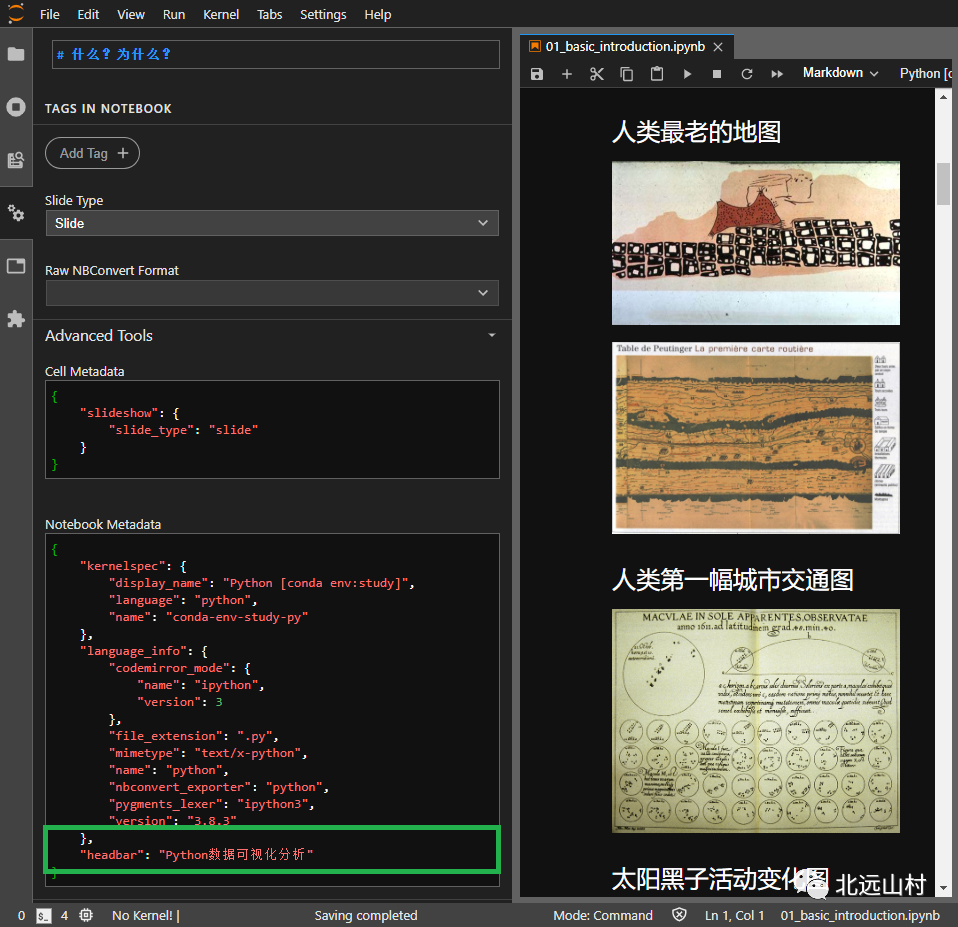Click 'Mode: Command' in the status bar
This screenshot has width=958, height=927.
(x=602, y=915)
